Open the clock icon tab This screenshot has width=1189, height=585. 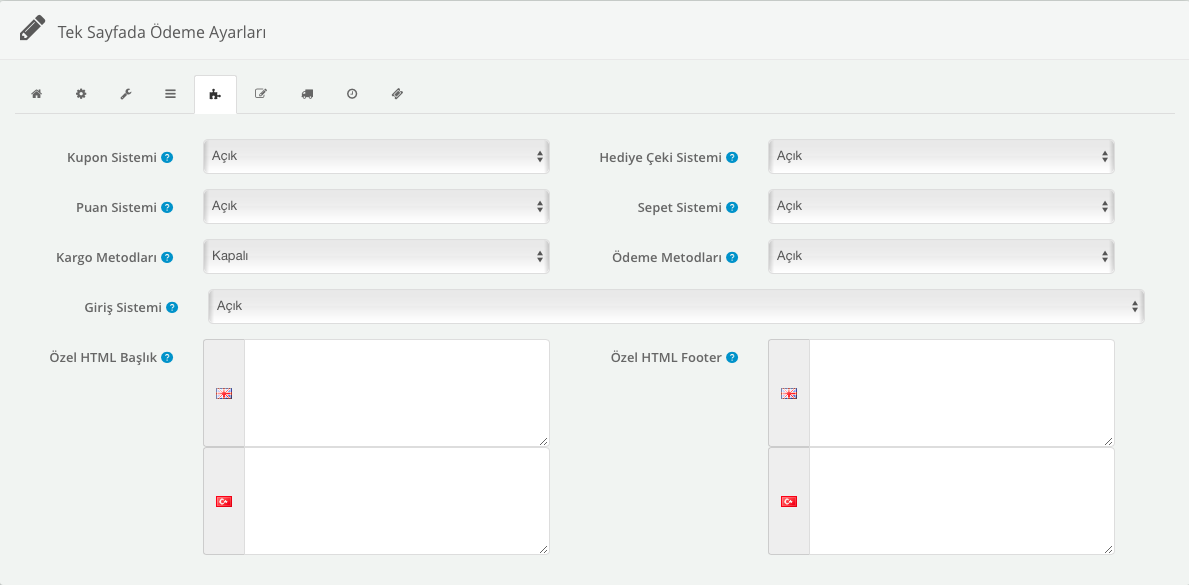click(x=352, y=94)
